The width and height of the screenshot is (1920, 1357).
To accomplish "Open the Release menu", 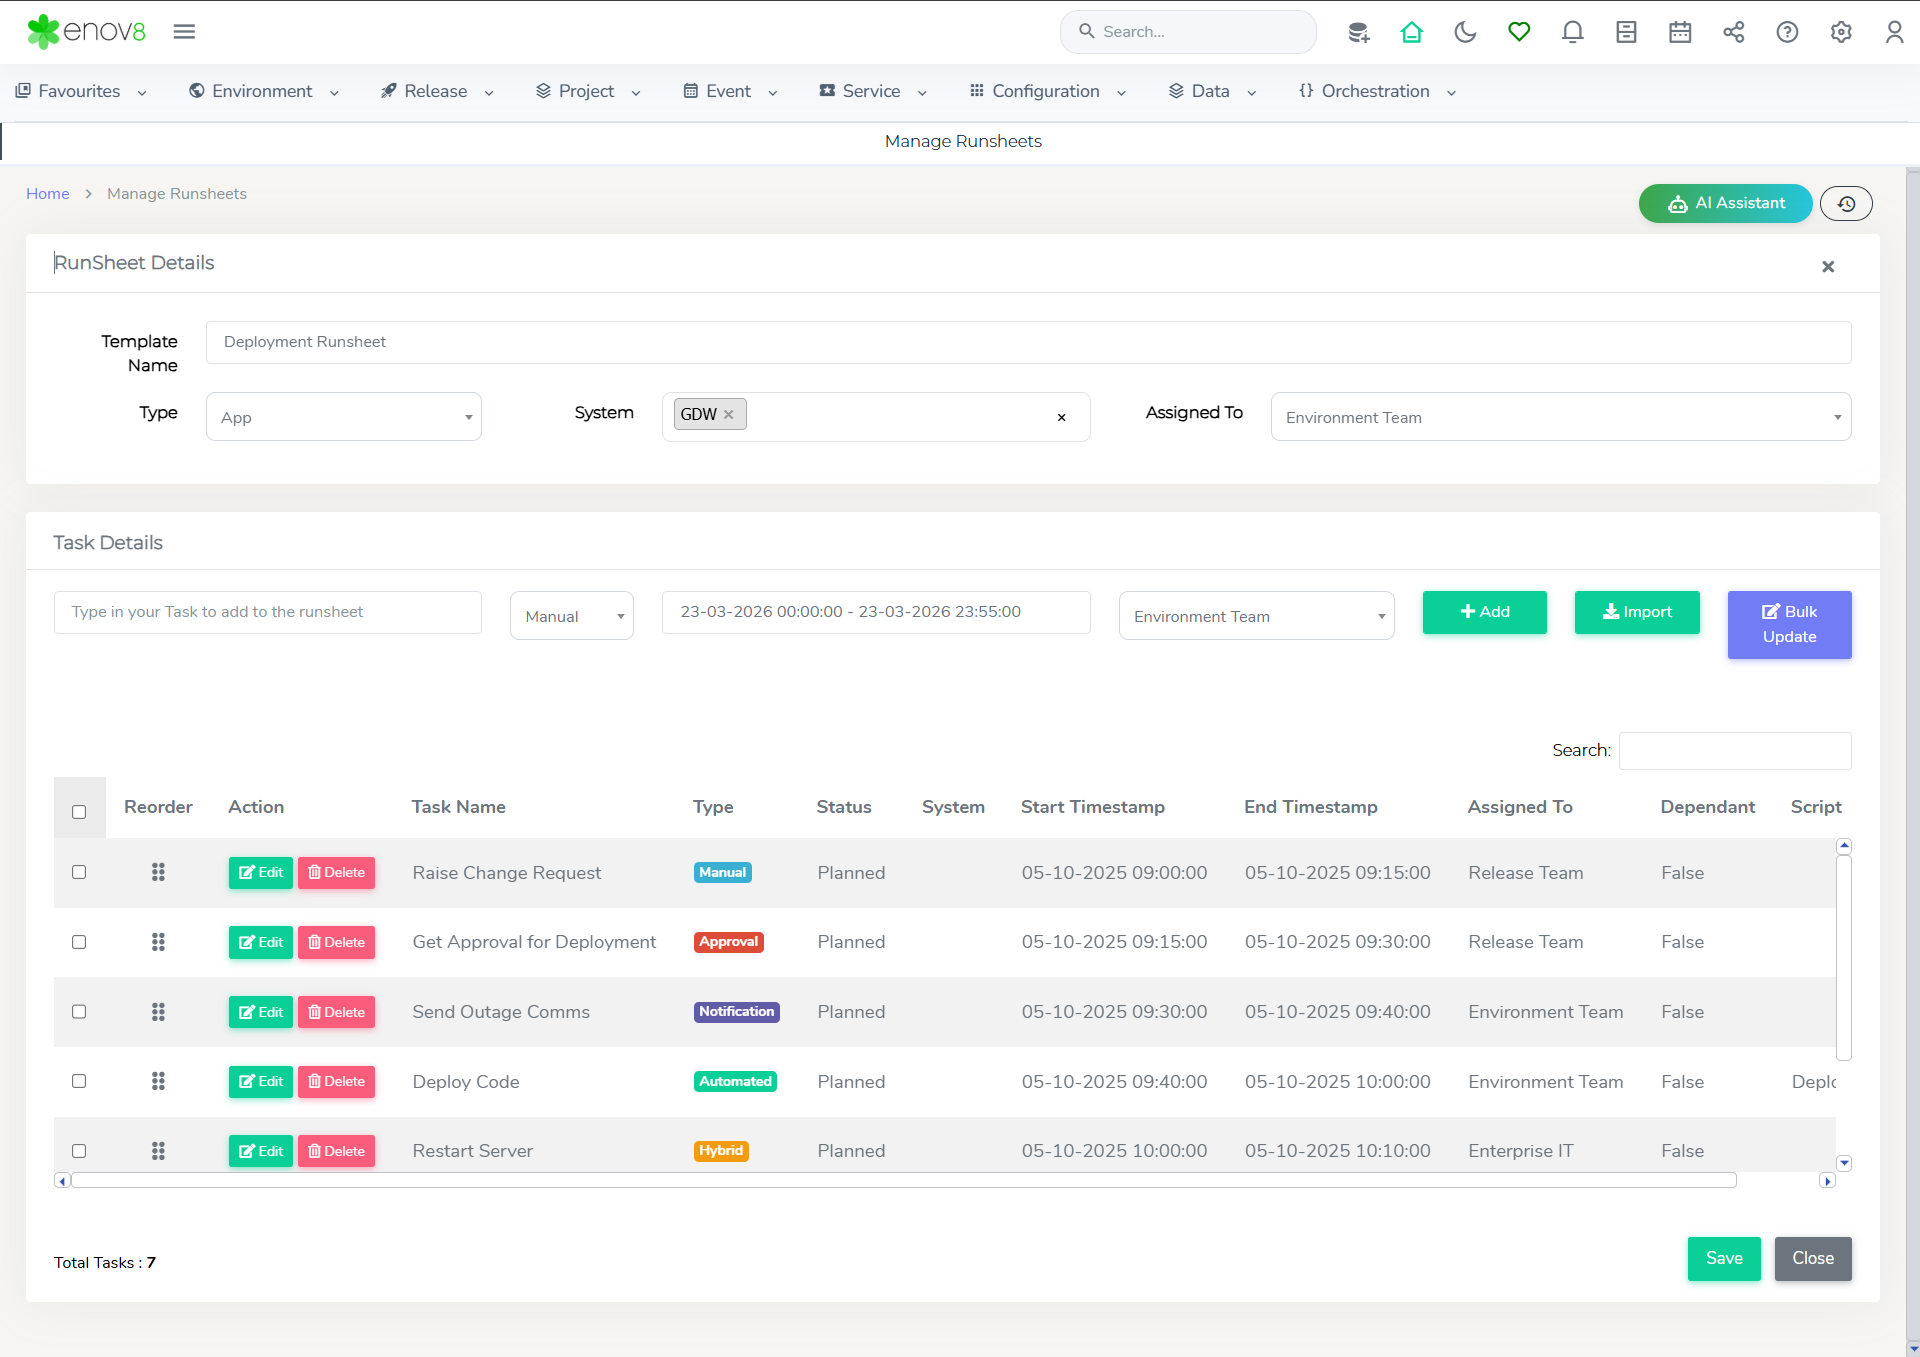I will click(x=436, y=91).
